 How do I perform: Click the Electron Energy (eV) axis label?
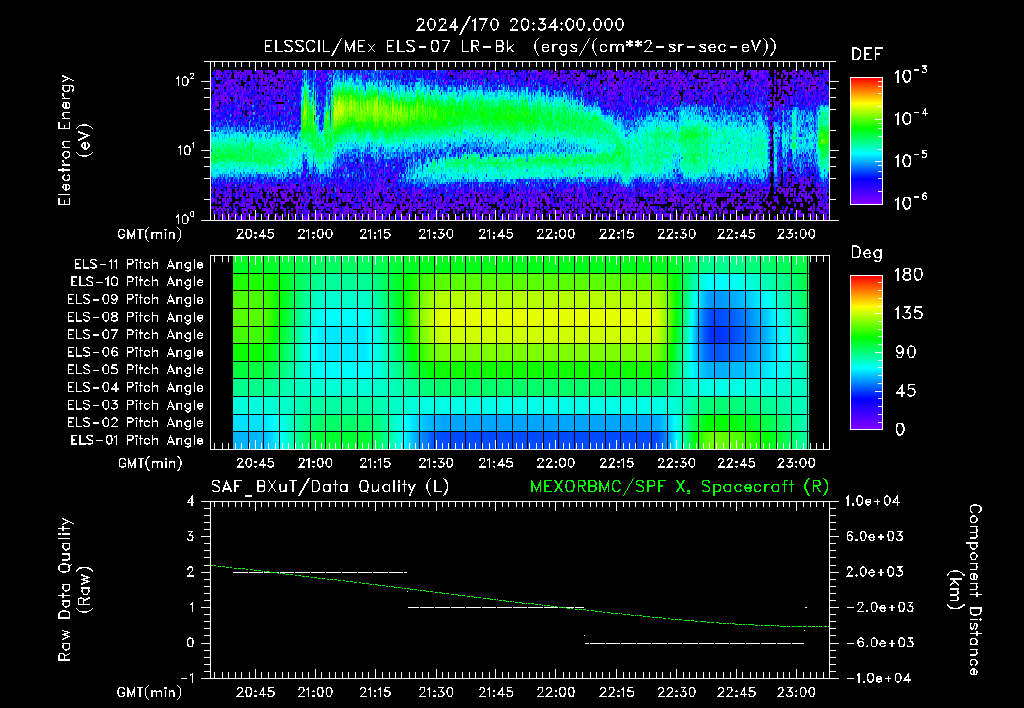tap(74, 140)
